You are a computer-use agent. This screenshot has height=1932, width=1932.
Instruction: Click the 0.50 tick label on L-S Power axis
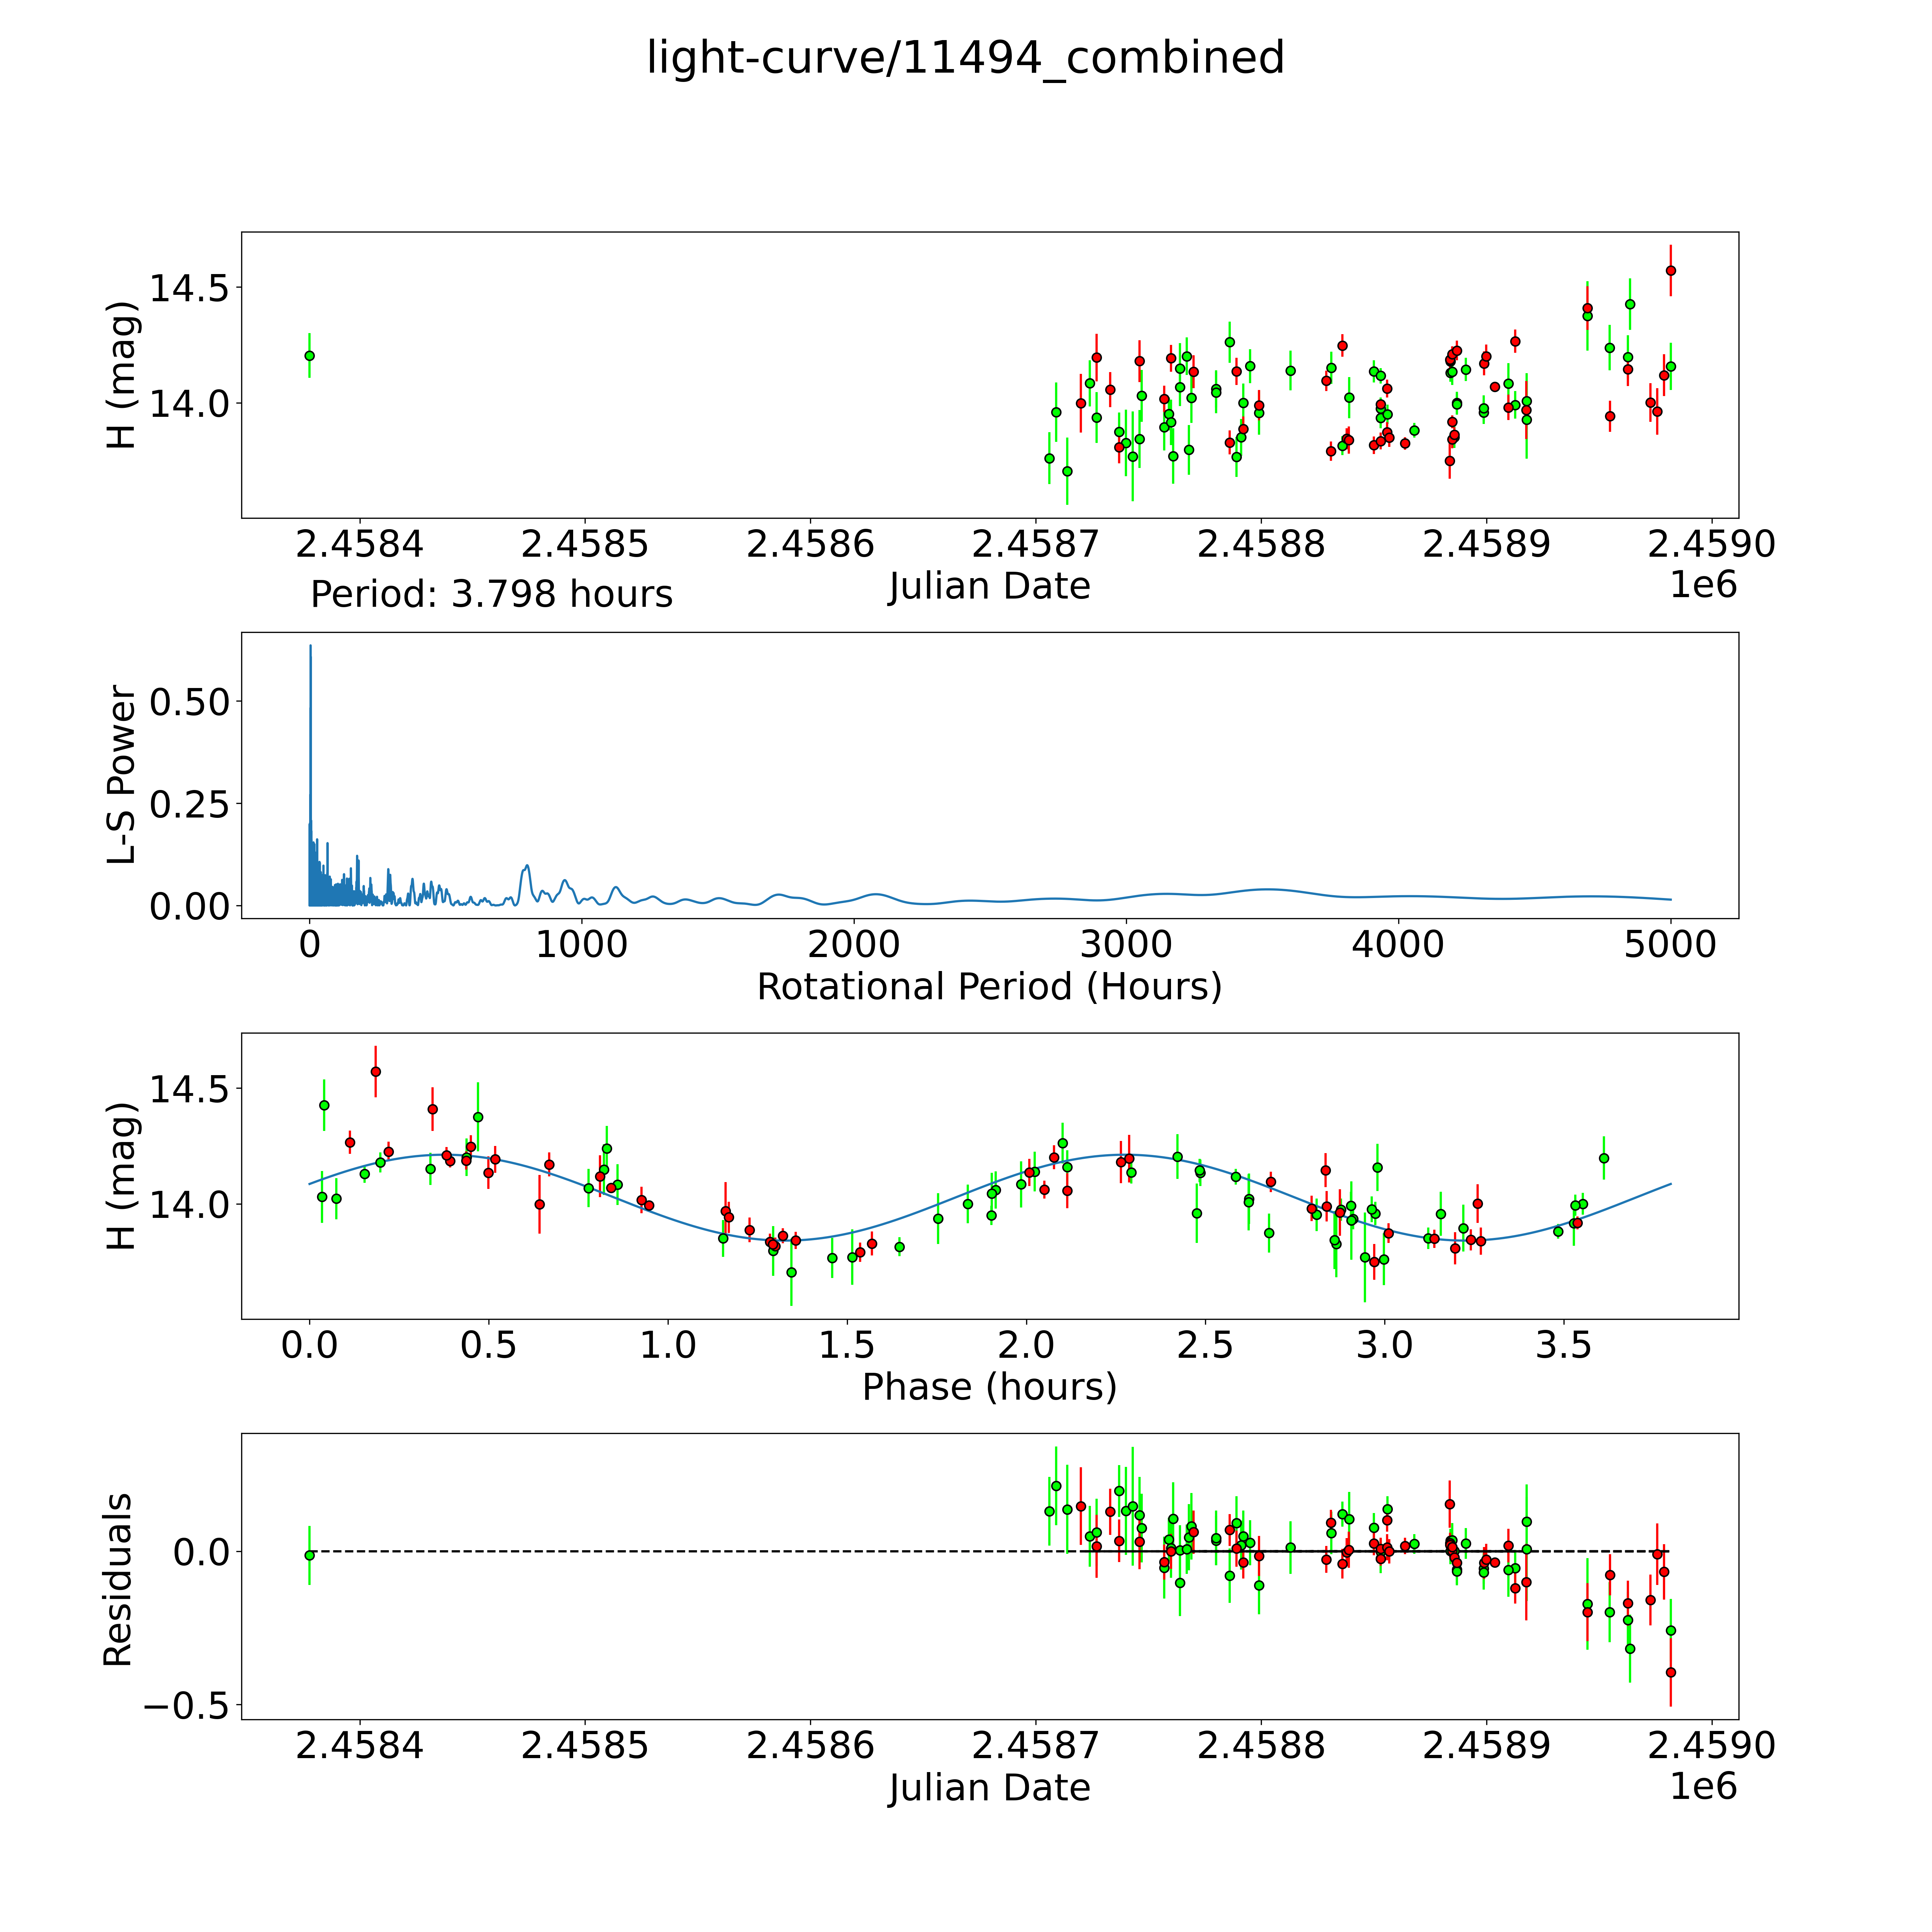[x=189, y=702]
